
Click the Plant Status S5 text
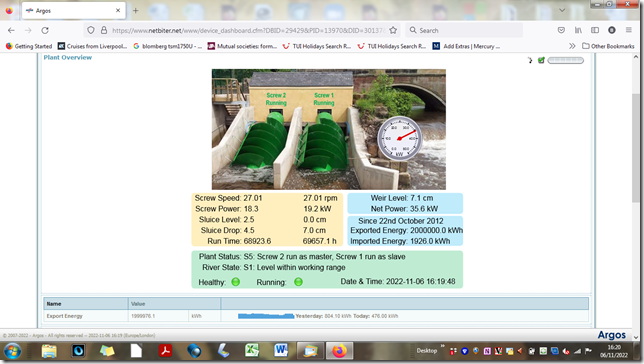pos(302,256)
